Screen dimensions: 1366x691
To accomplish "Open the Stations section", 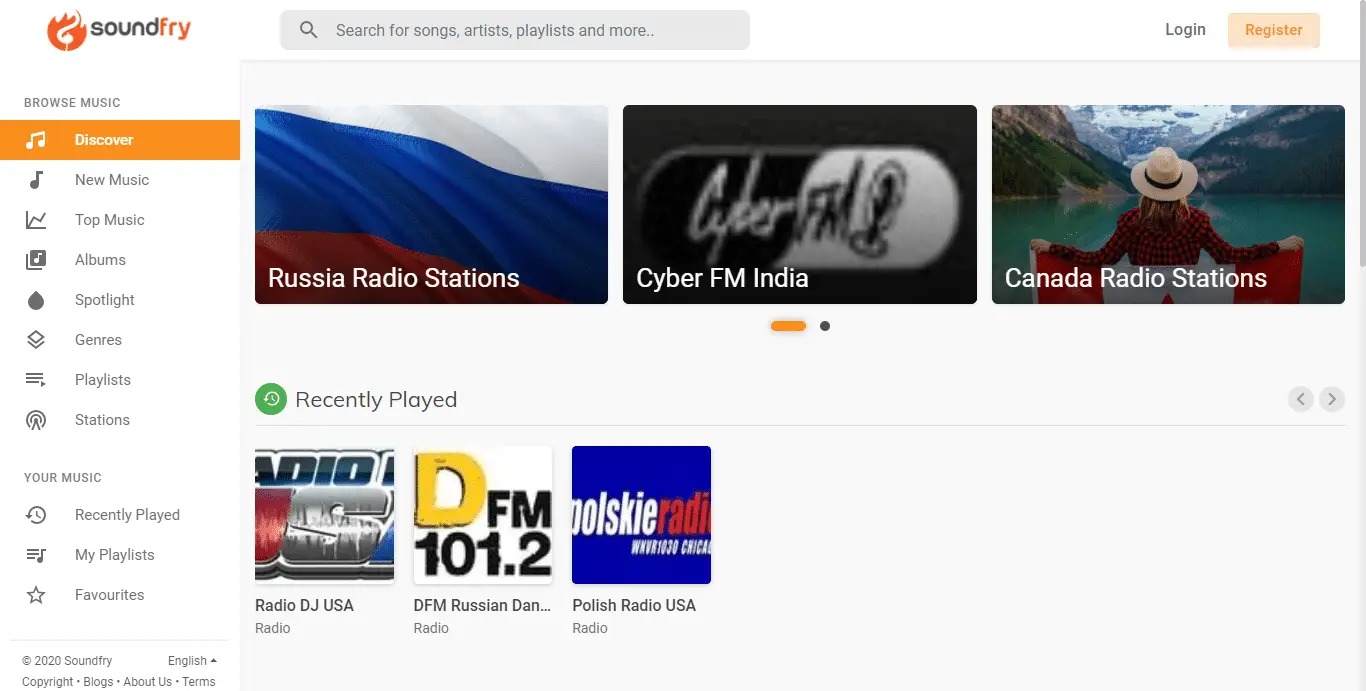I will [120, 420].
